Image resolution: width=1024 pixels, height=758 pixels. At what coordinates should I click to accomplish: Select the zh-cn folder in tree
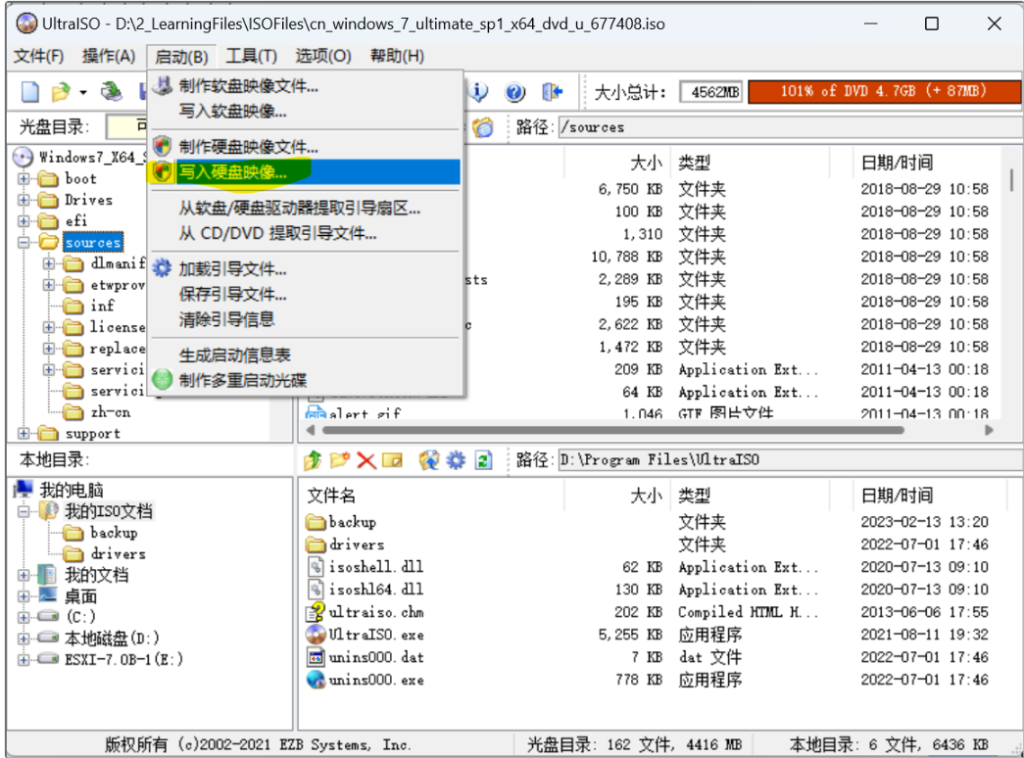(110, 412)
